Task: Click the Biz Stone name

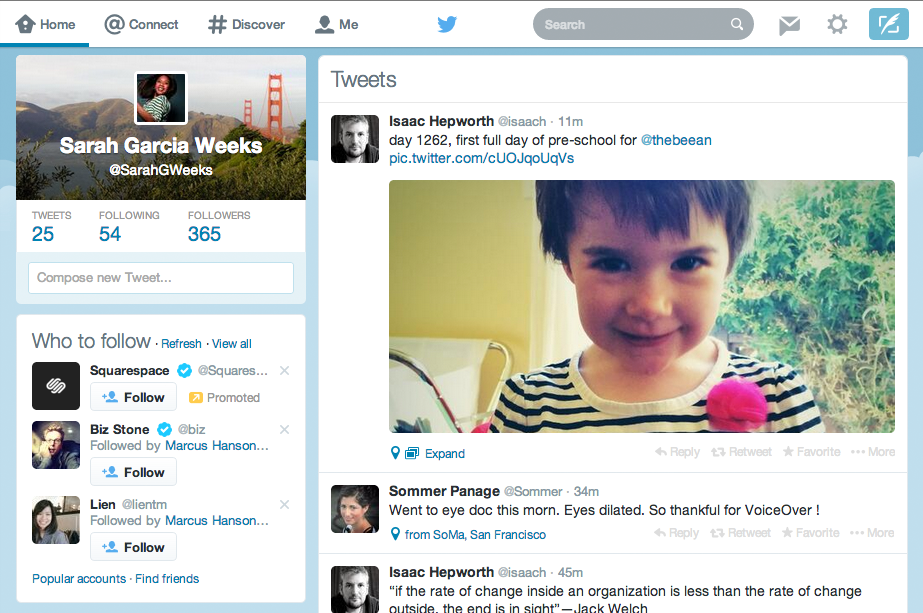Action: (x=119, y=429)
